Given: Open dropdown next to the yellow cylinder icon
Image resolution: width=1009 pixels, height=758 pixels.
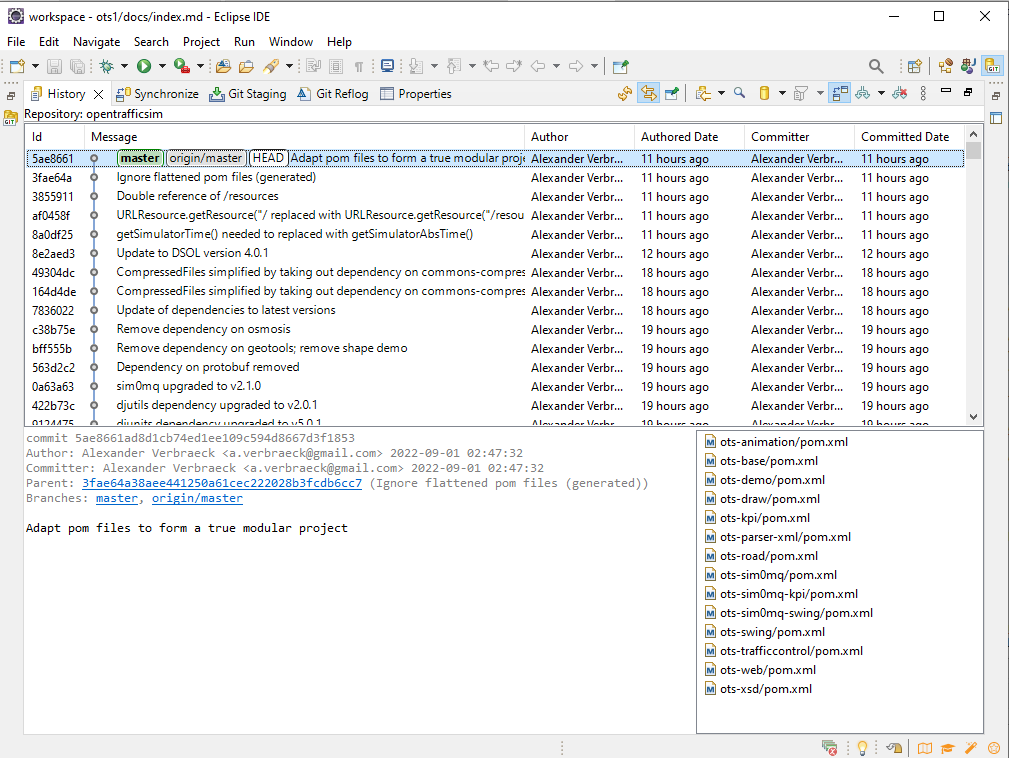Looking at the screenshot, I should 782,94.
